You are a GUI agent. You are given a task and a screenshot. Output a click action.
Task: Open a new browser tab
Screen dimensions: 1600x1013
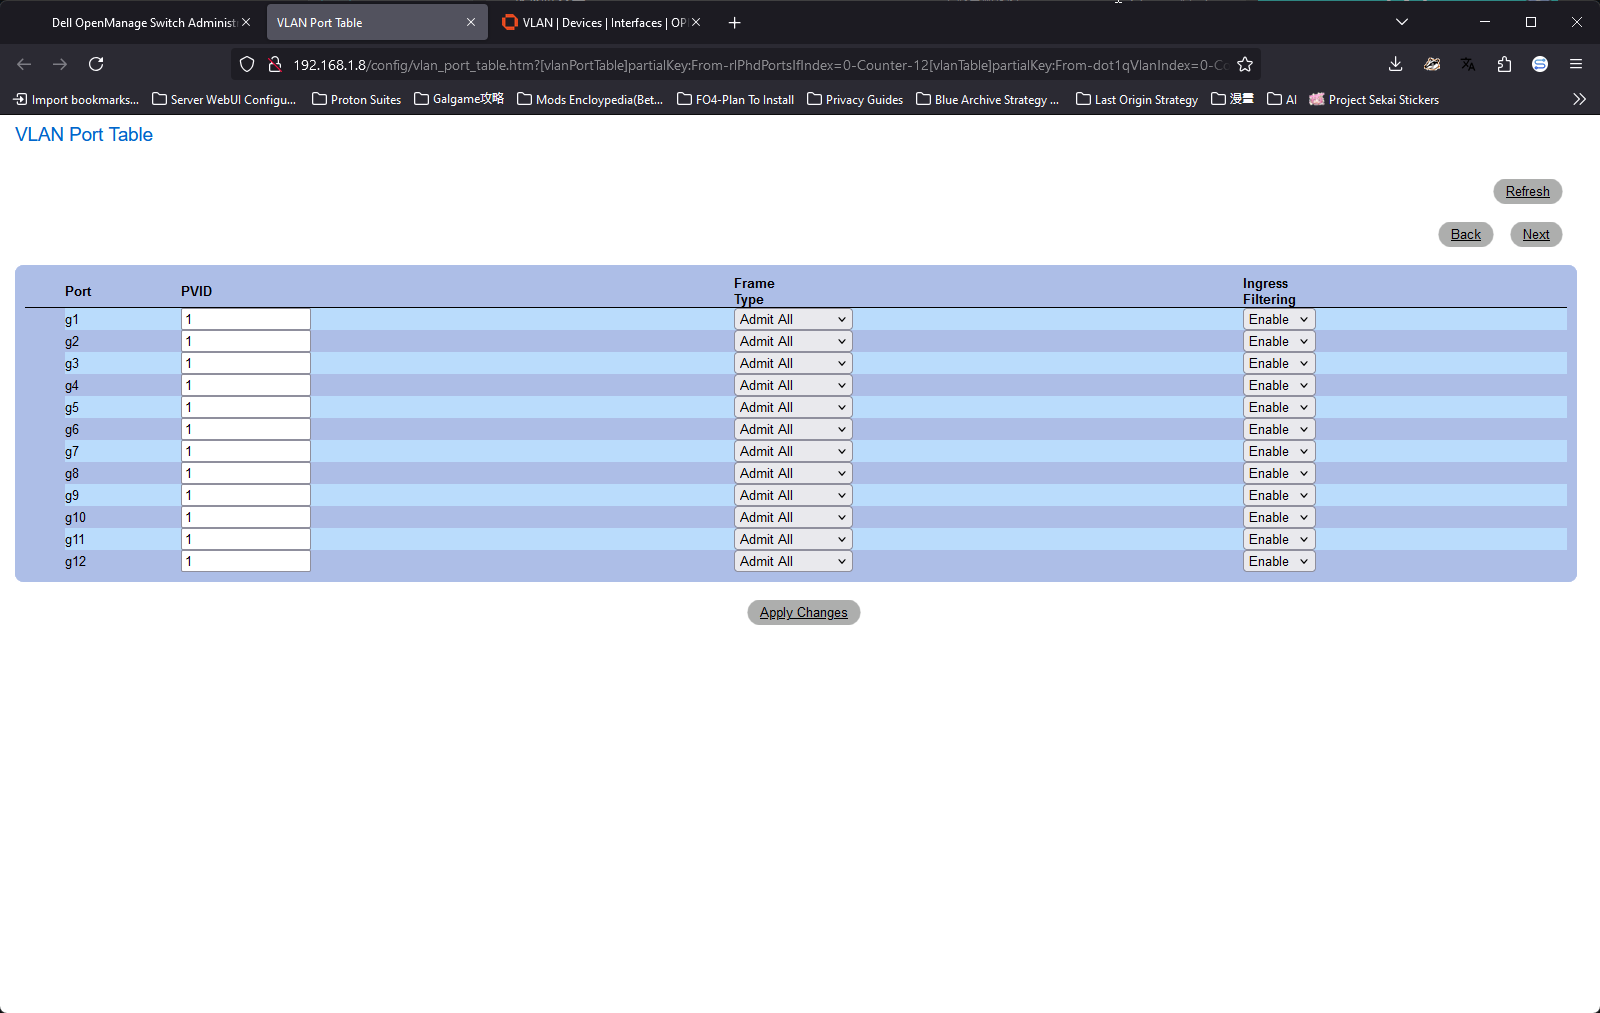pos(735,22)
